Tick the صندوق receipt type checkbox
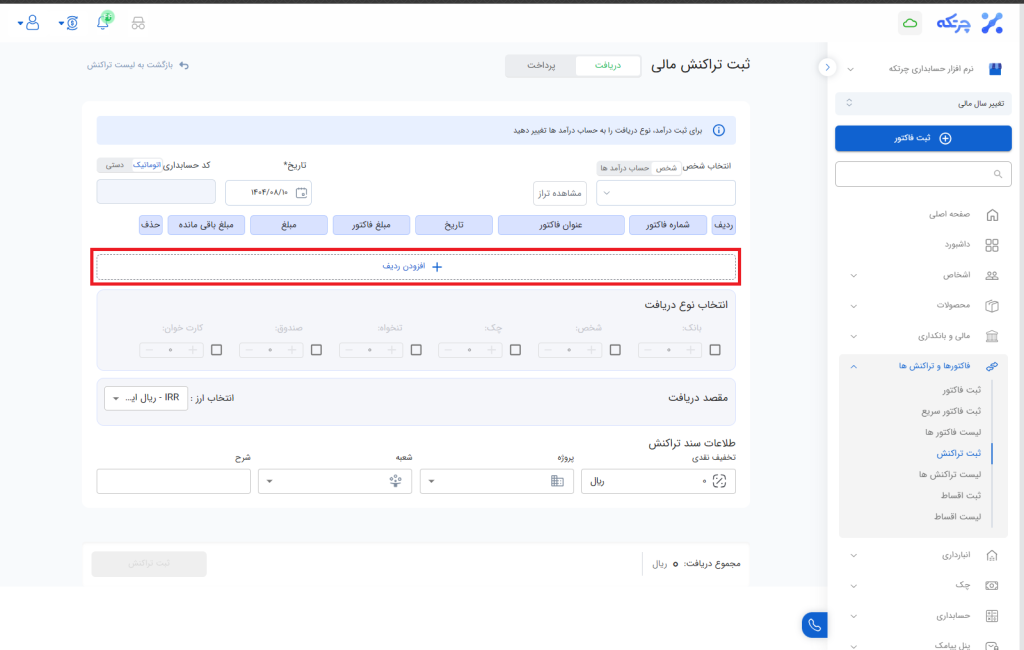Screen dimensions: 1024x650 point(316,350)
